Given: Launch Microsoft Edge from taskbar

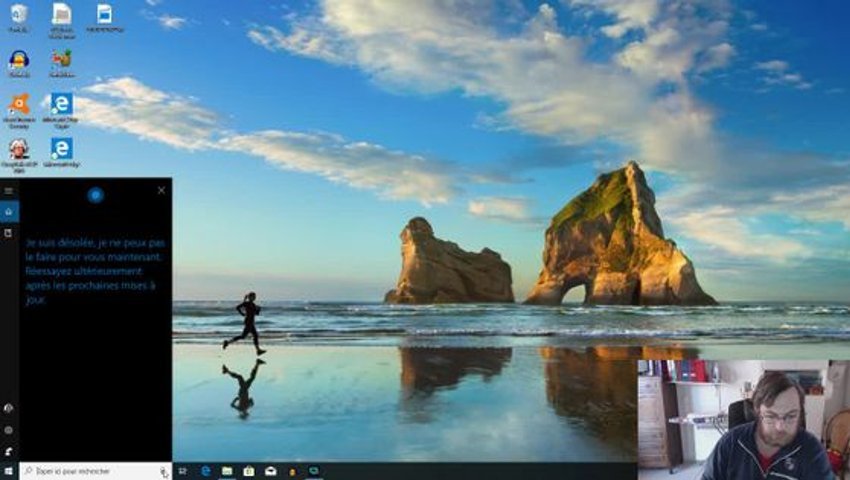Looking at the screenshot, I should point(206,471).
